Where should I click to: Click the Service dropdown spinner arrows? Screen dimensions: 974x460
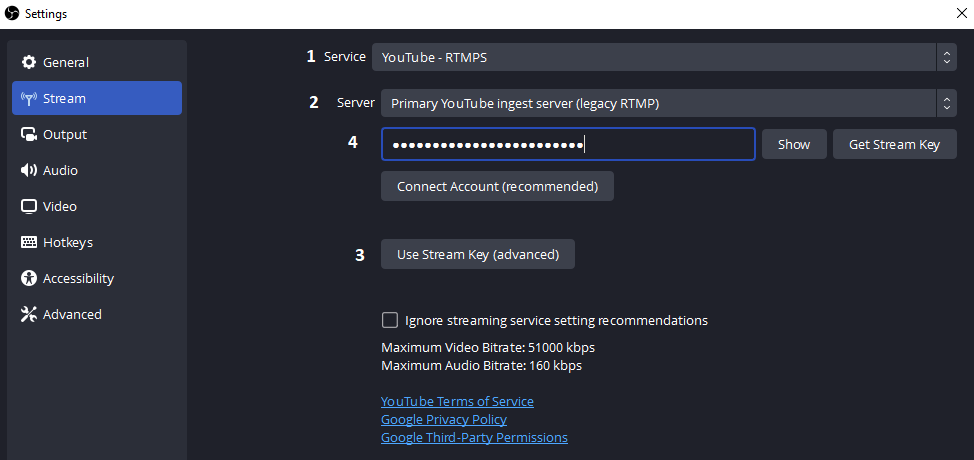946,57
